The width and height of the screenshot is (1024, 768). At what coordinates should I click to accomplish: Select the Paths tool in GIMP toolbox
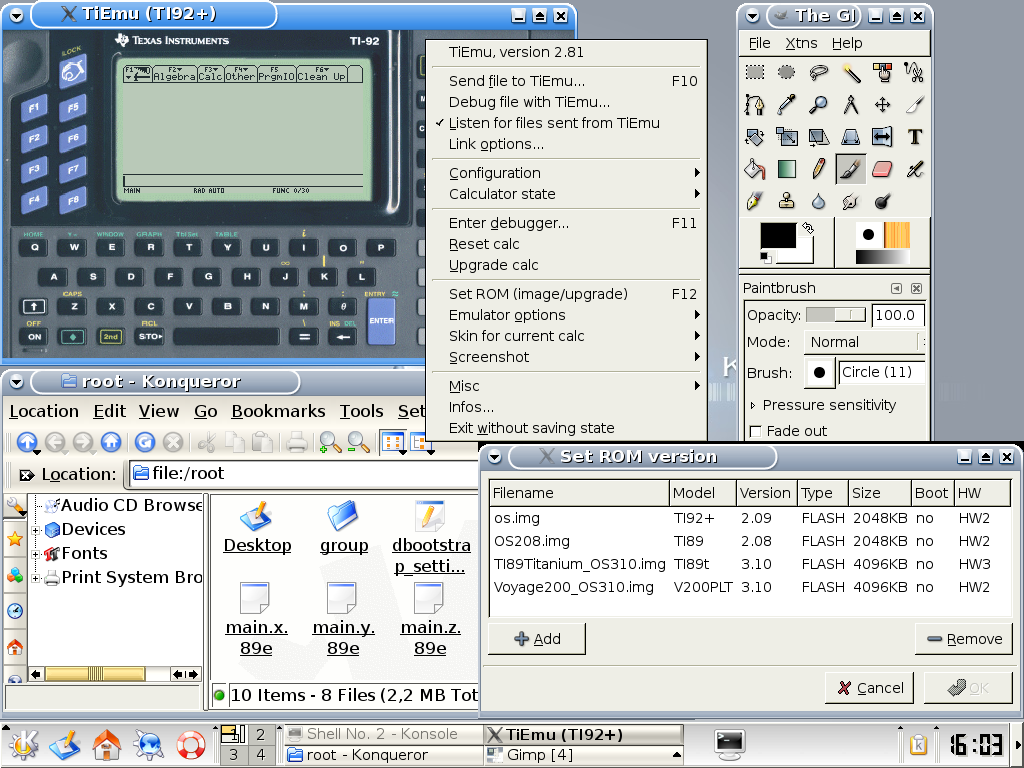point(755,104)
